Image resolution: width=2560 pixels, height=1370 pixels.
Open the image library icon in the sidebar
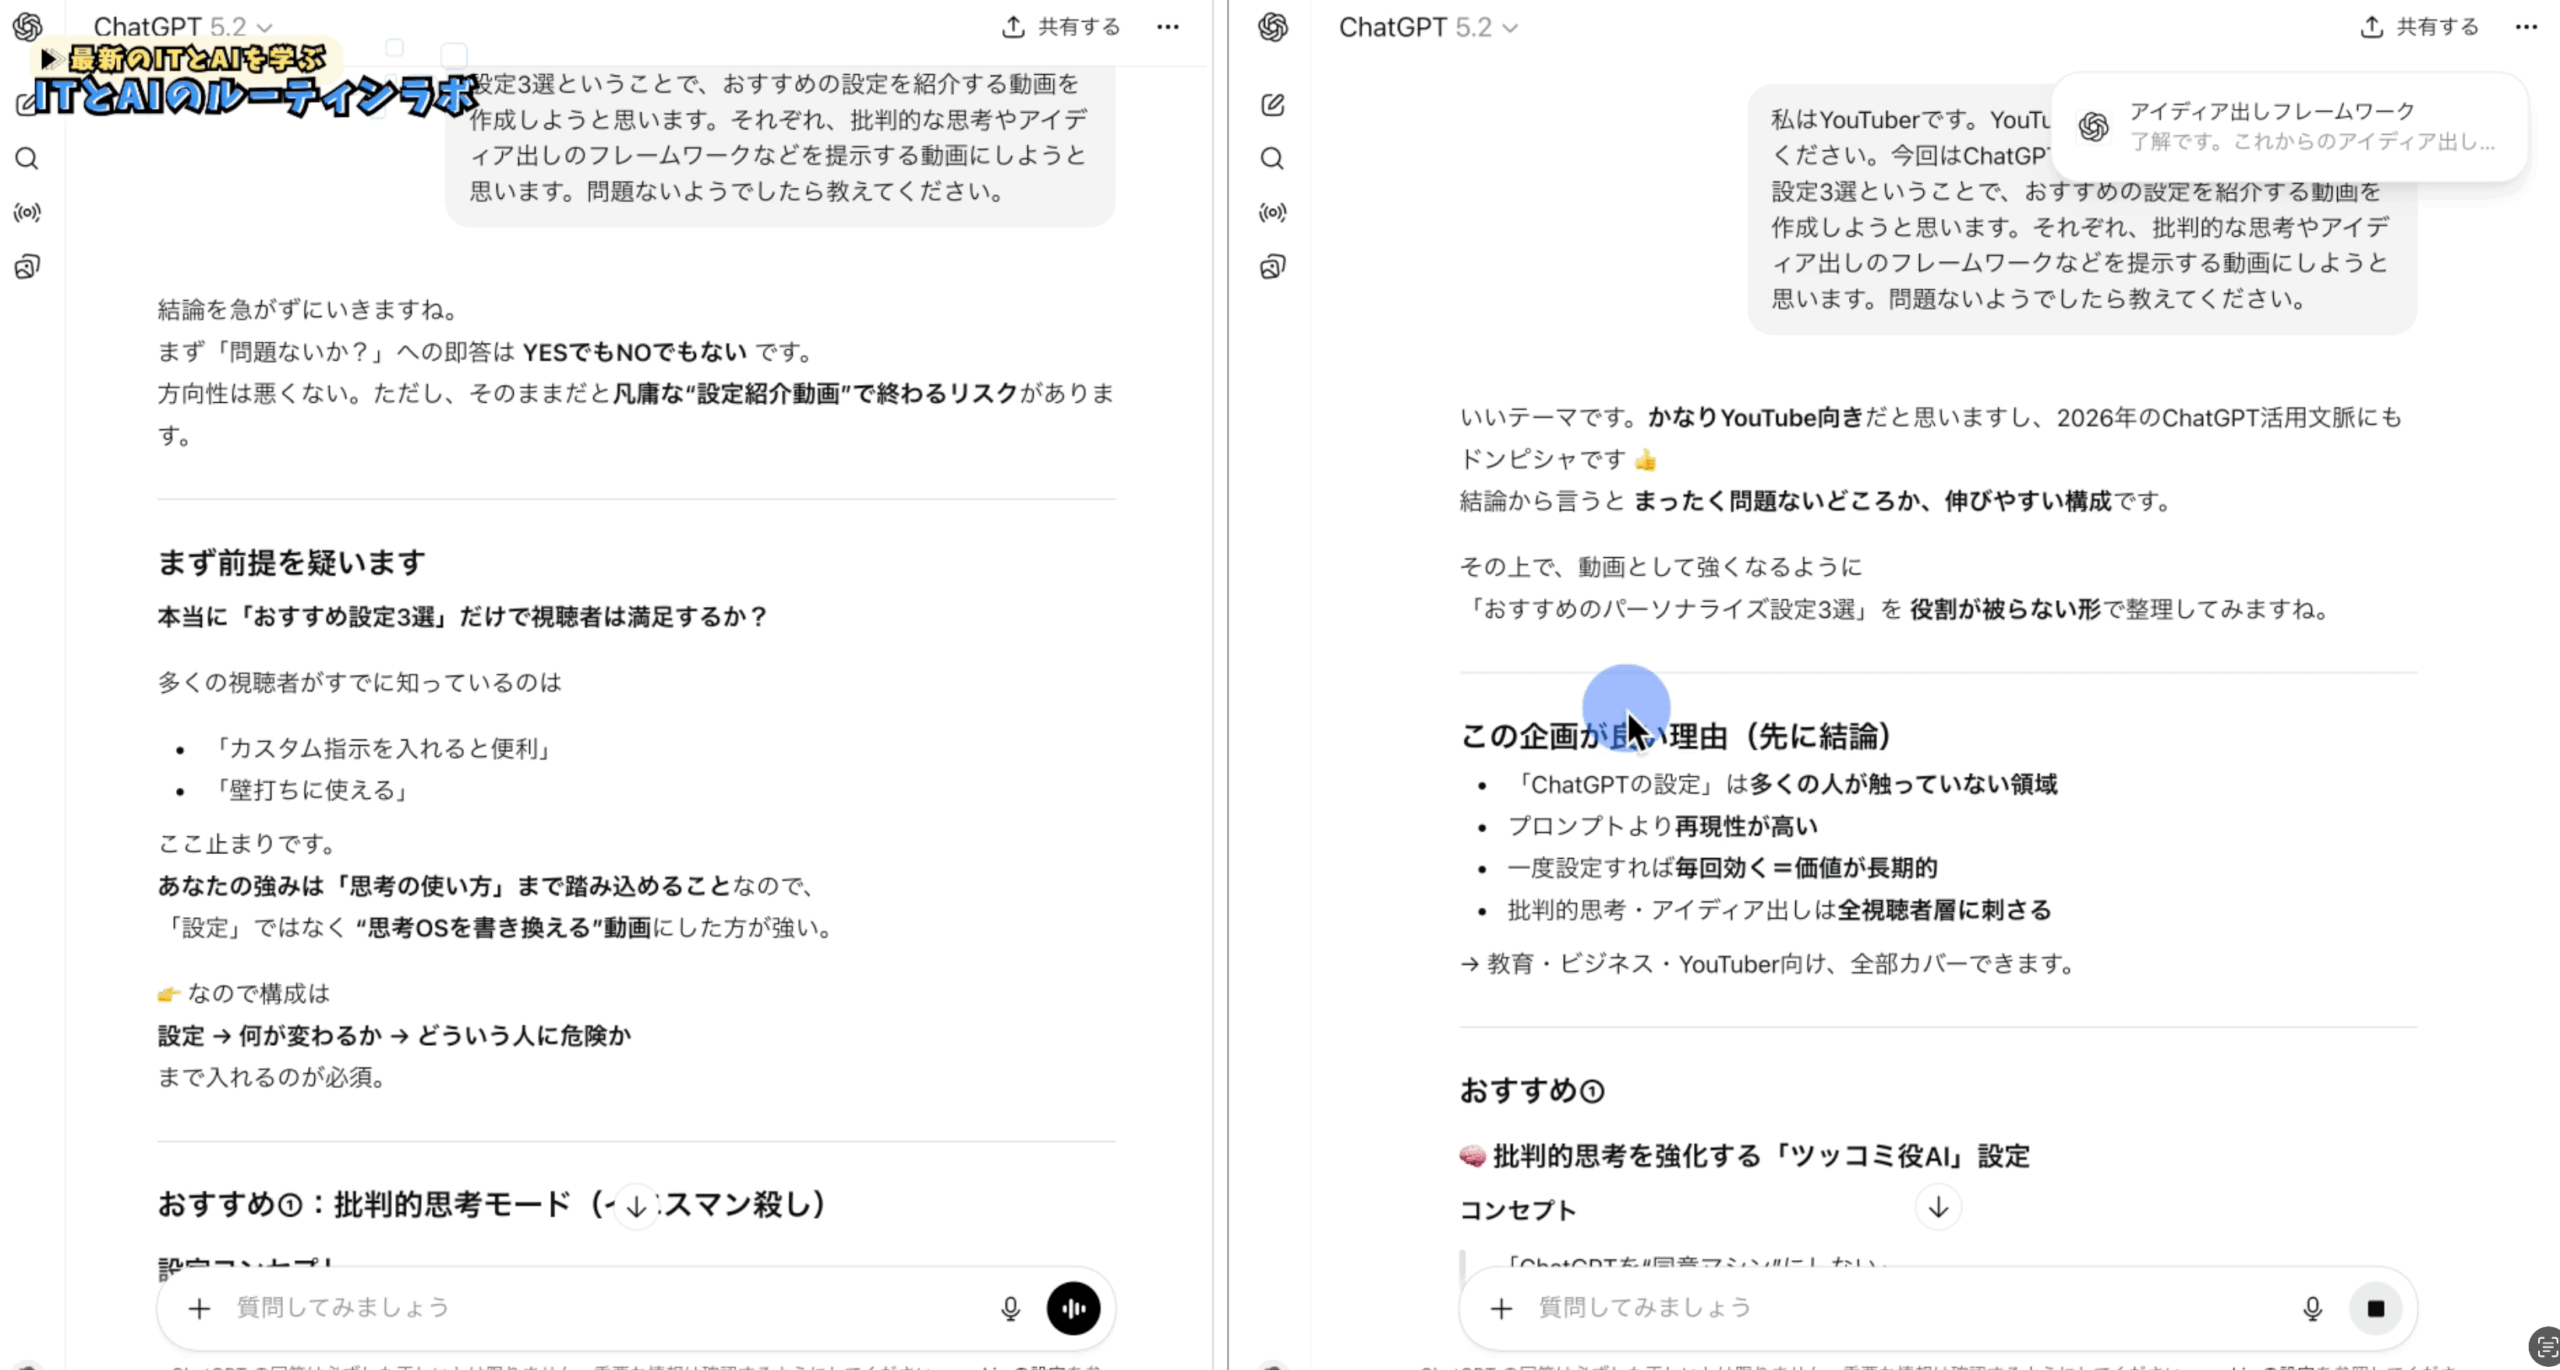click(x=27, y=265)
